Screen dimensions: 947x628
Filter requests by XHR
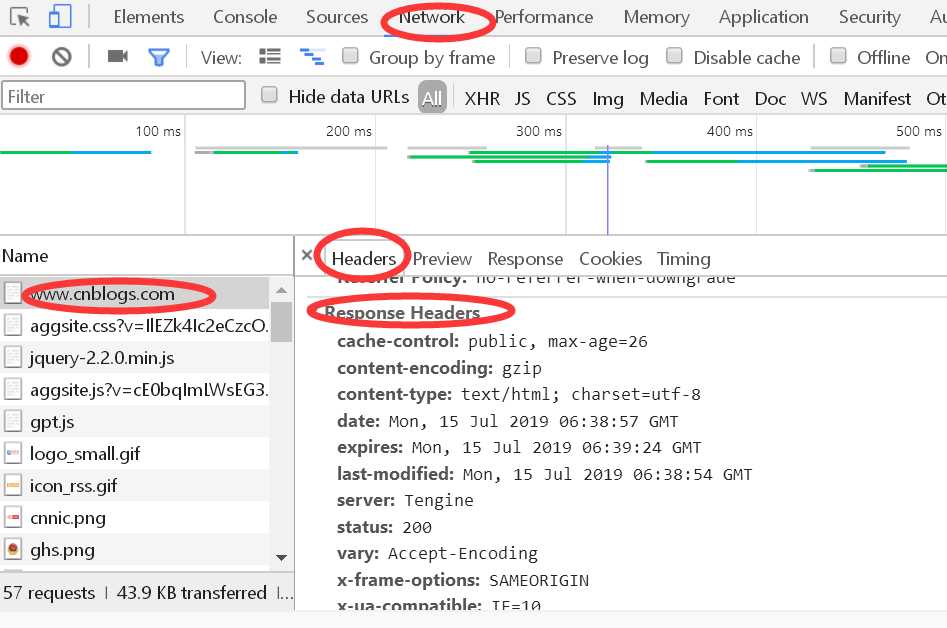[482, 98]
